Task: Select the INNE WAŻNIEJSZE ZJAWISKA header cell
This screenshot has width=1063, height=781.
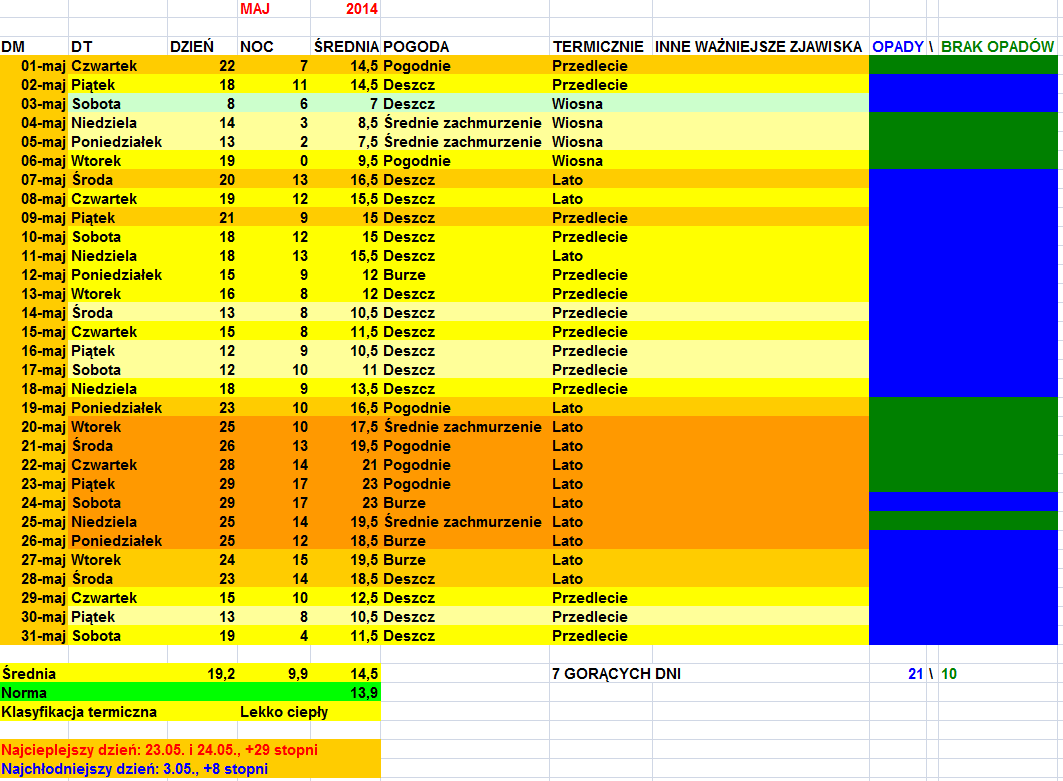Action: click(758, 46)
